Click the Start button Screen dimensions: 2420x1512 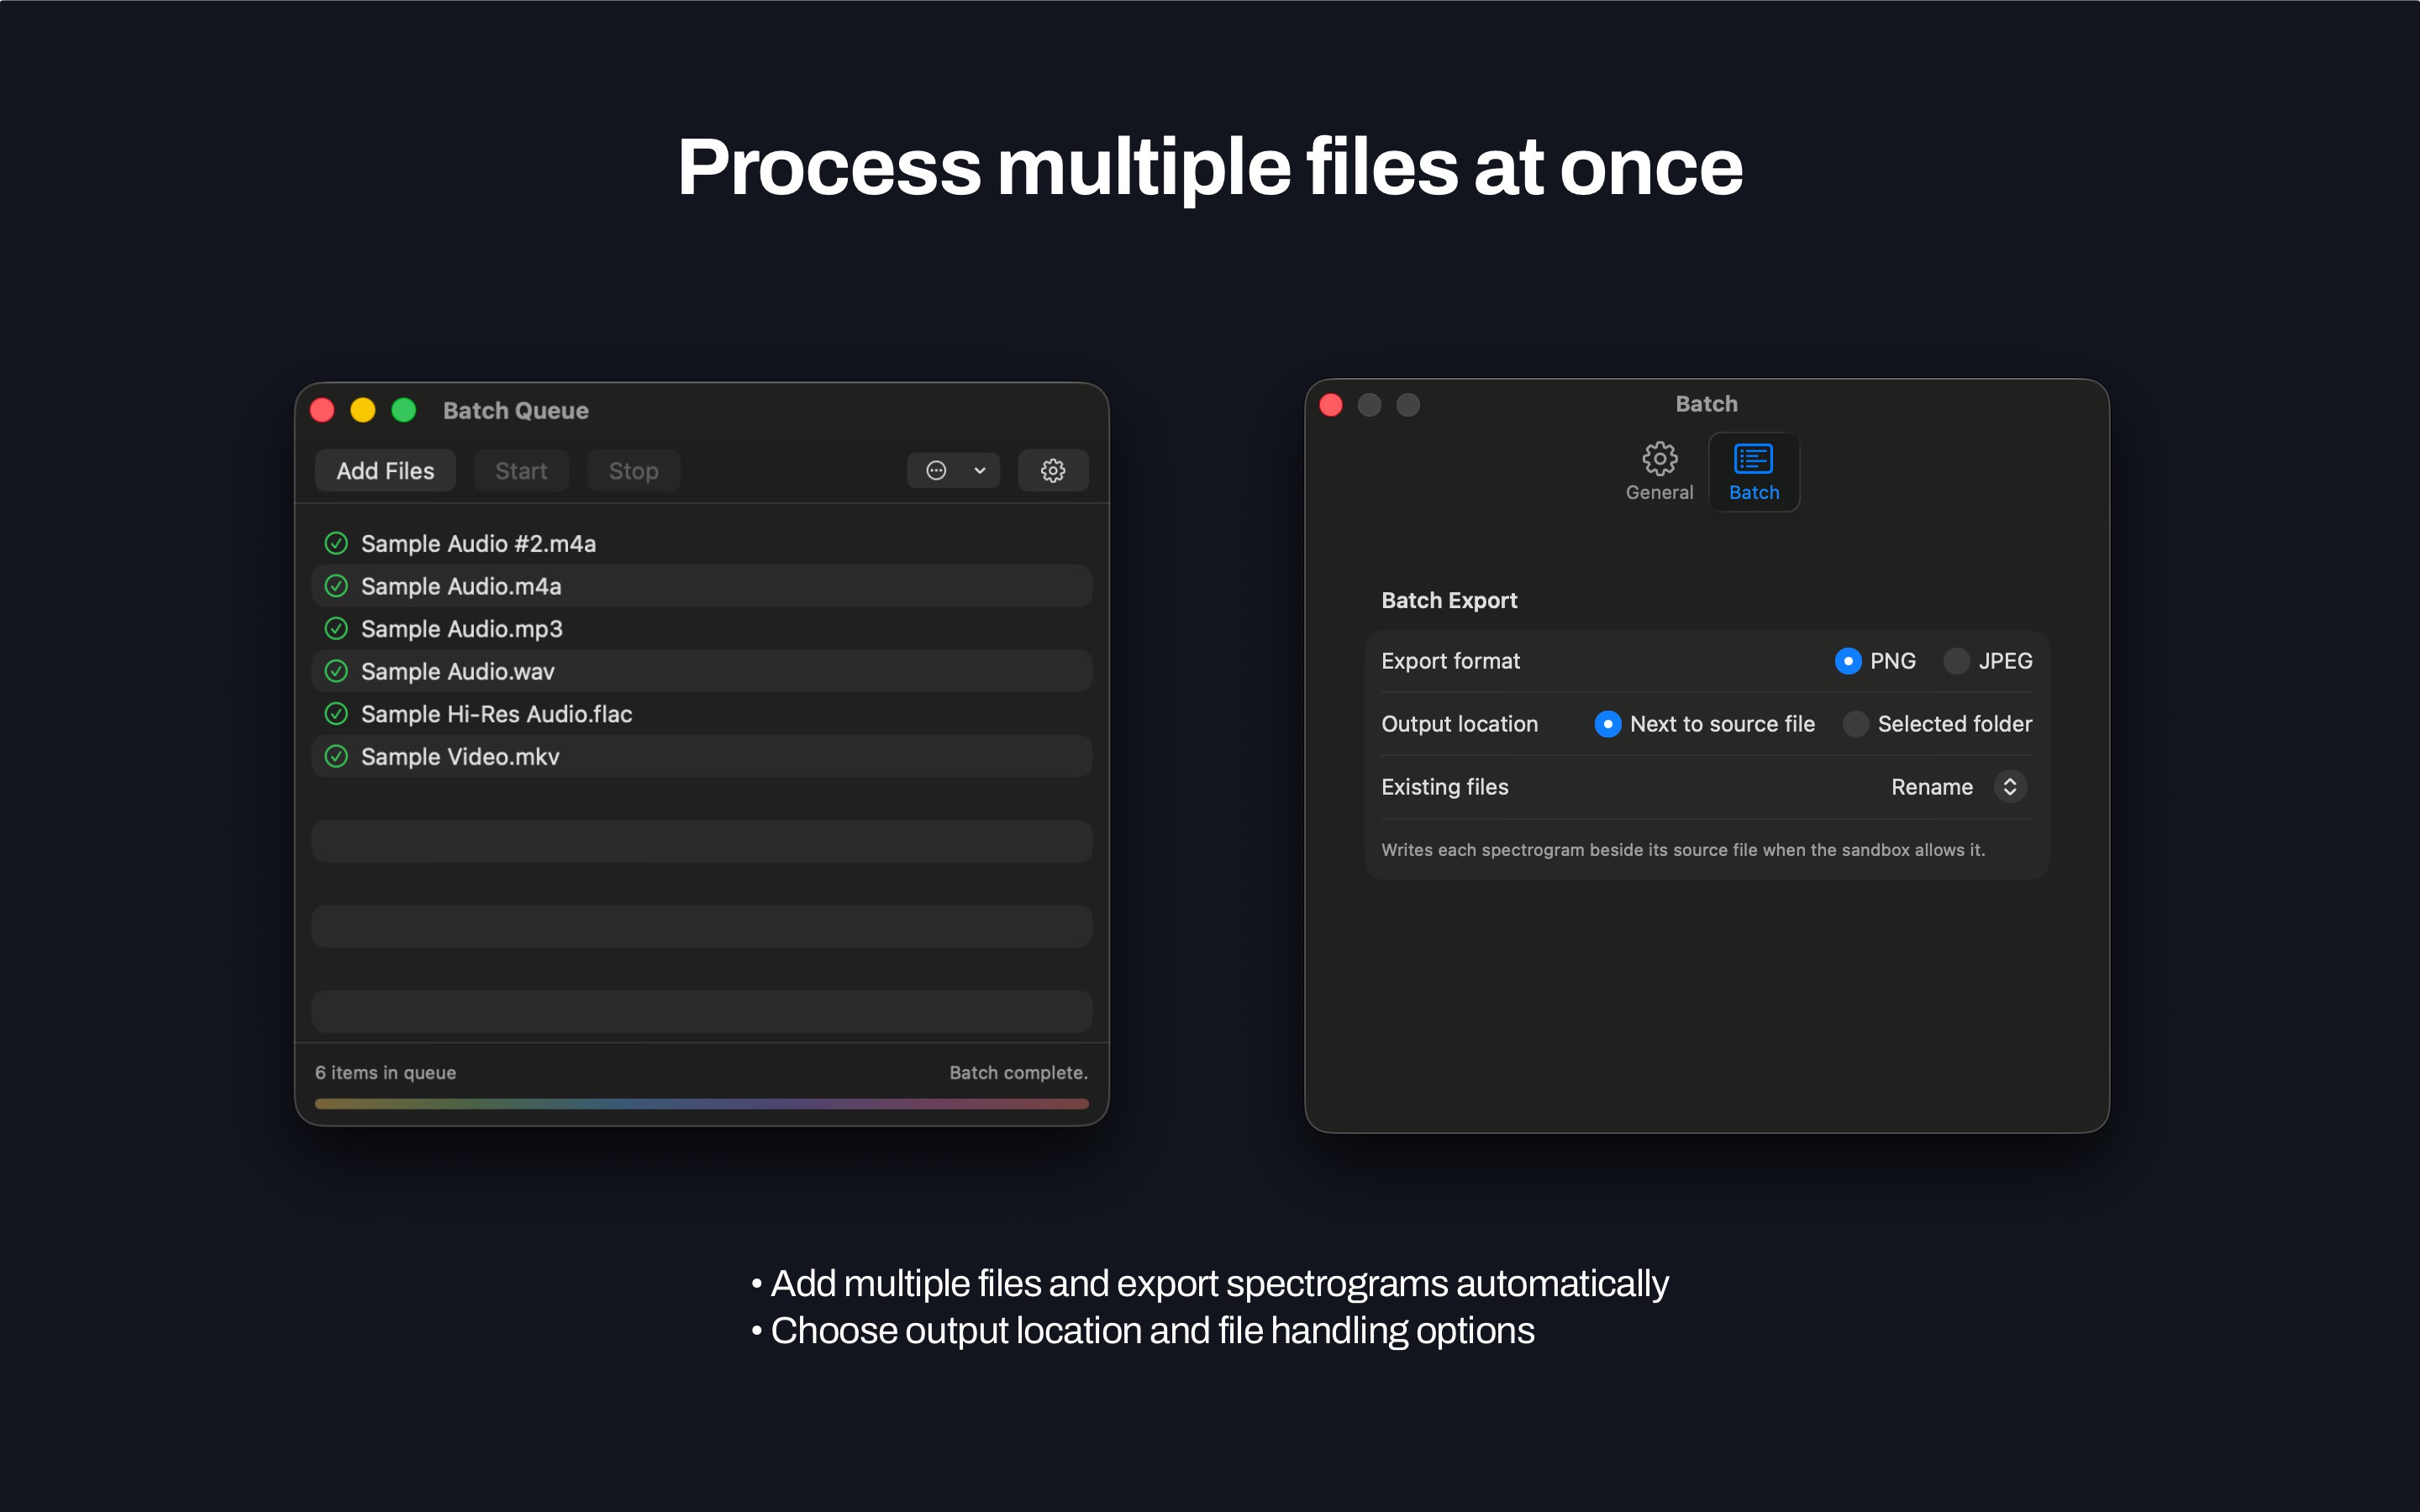click(x=521, y=471)
